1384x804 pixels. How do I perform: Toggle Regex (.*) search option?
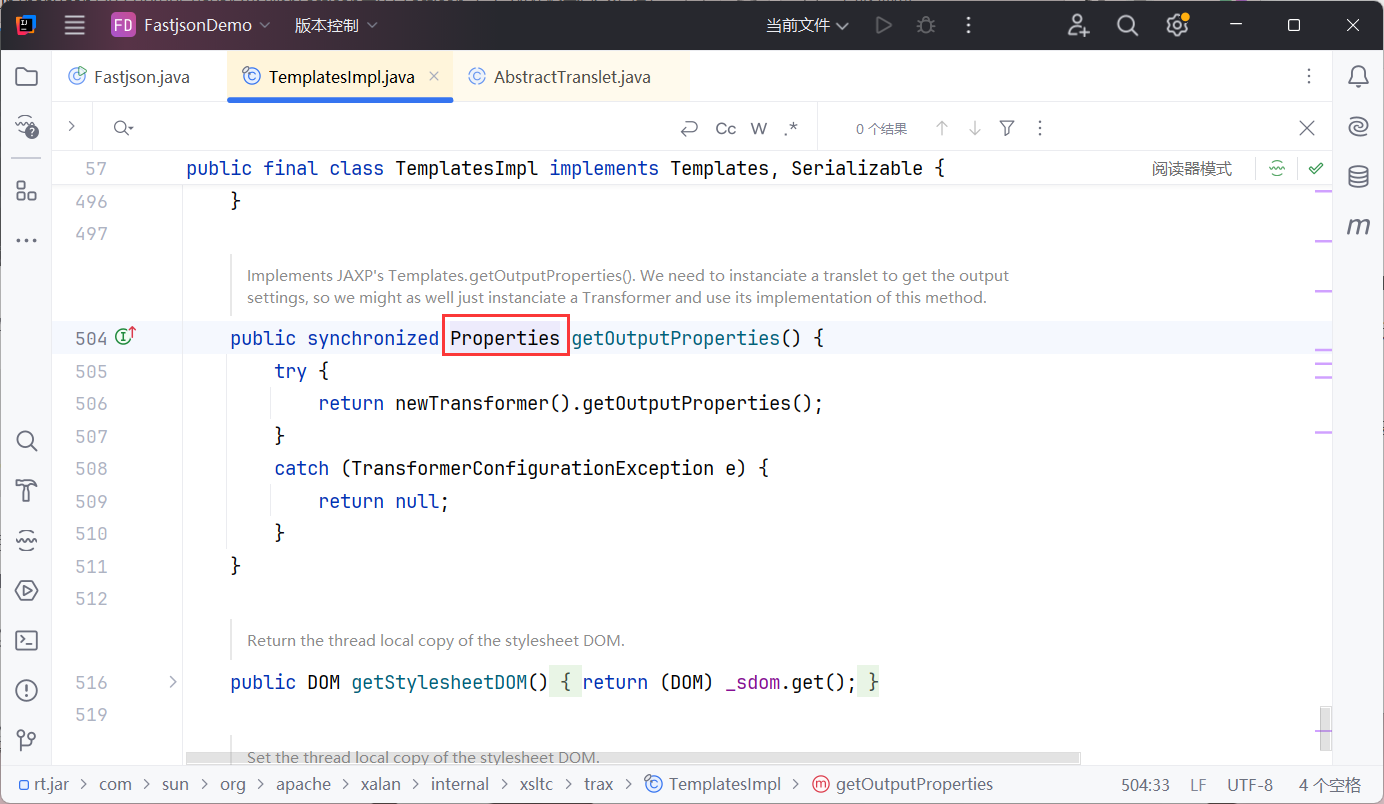791,128
